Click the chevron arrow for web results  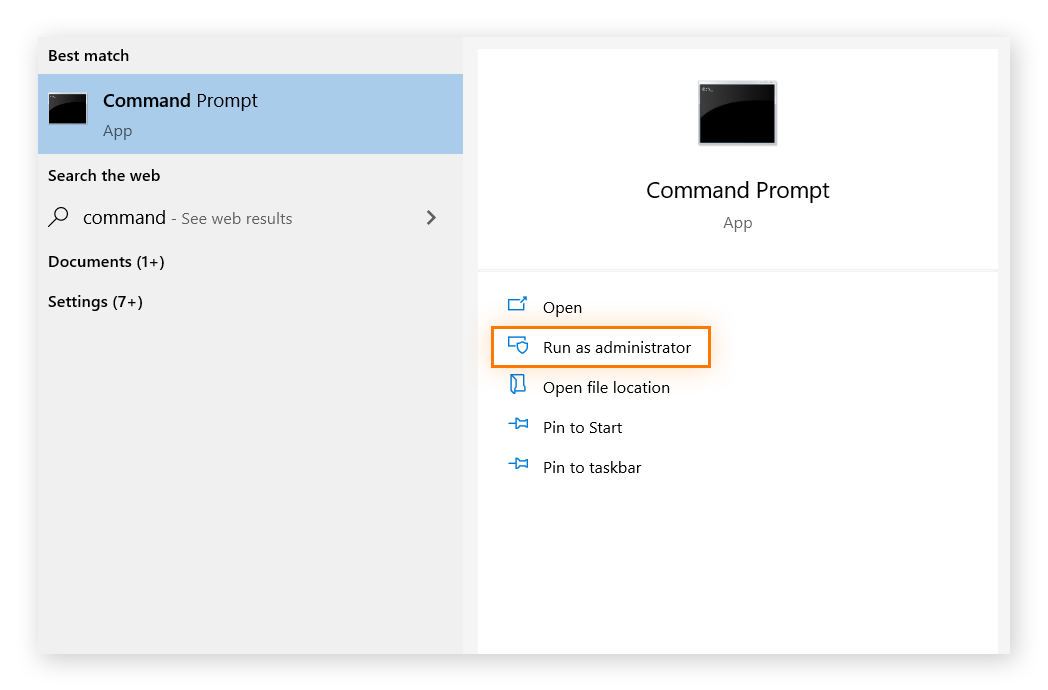(431, 217)
